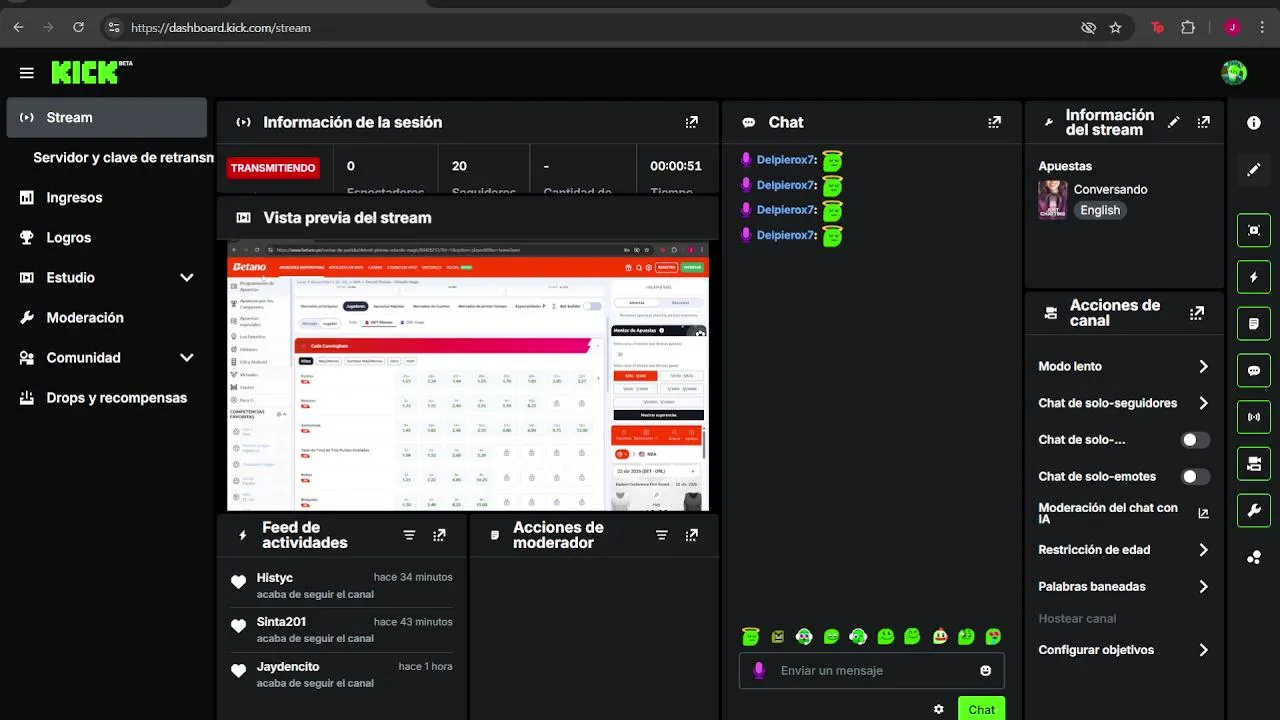
Task: Open Chat de solo-seguidores options
Action: pos(1124,403)
